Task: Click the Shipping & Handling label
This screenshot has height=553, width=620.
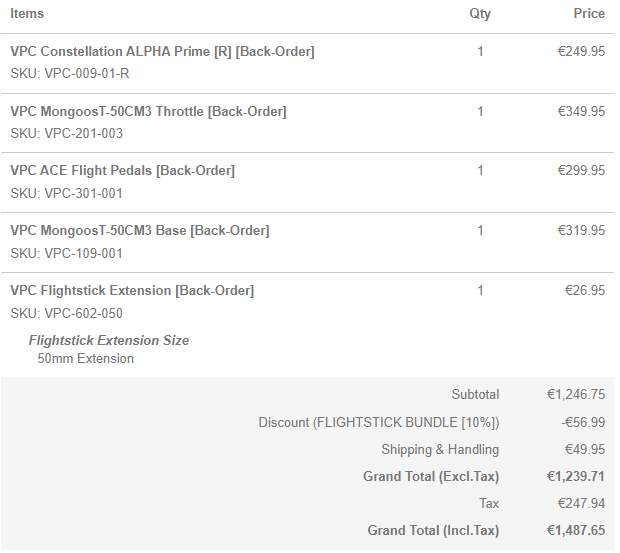Action: [439, 450]
